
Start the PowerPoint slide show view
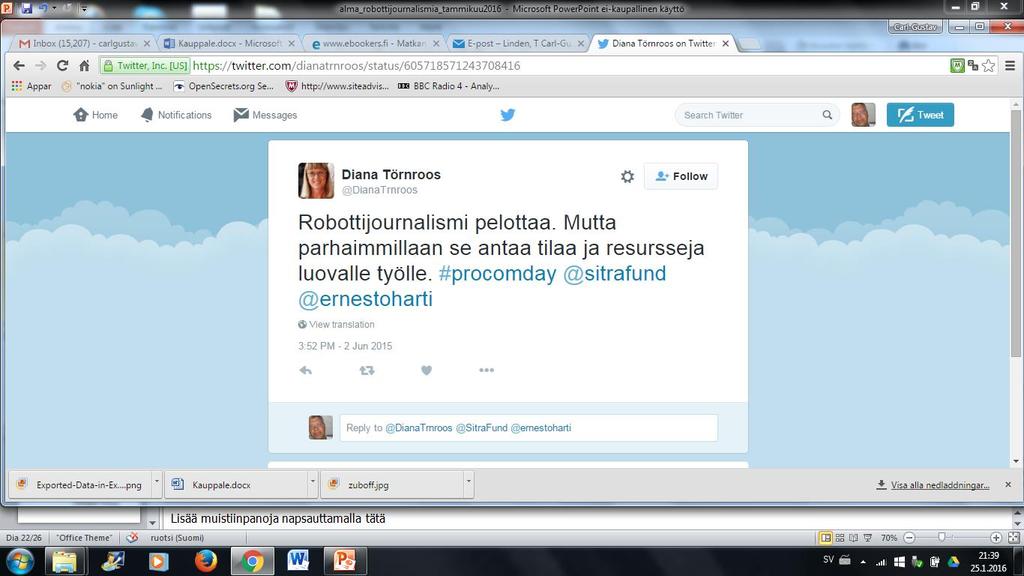[x=868, y=537]
